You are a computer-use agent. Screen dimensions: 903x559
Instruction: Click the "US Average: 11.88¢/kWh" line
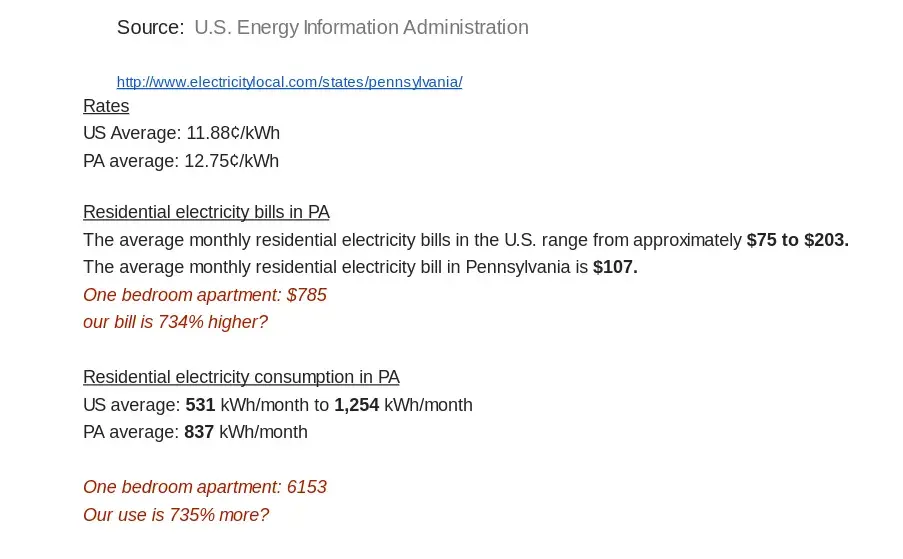point(181,133)
